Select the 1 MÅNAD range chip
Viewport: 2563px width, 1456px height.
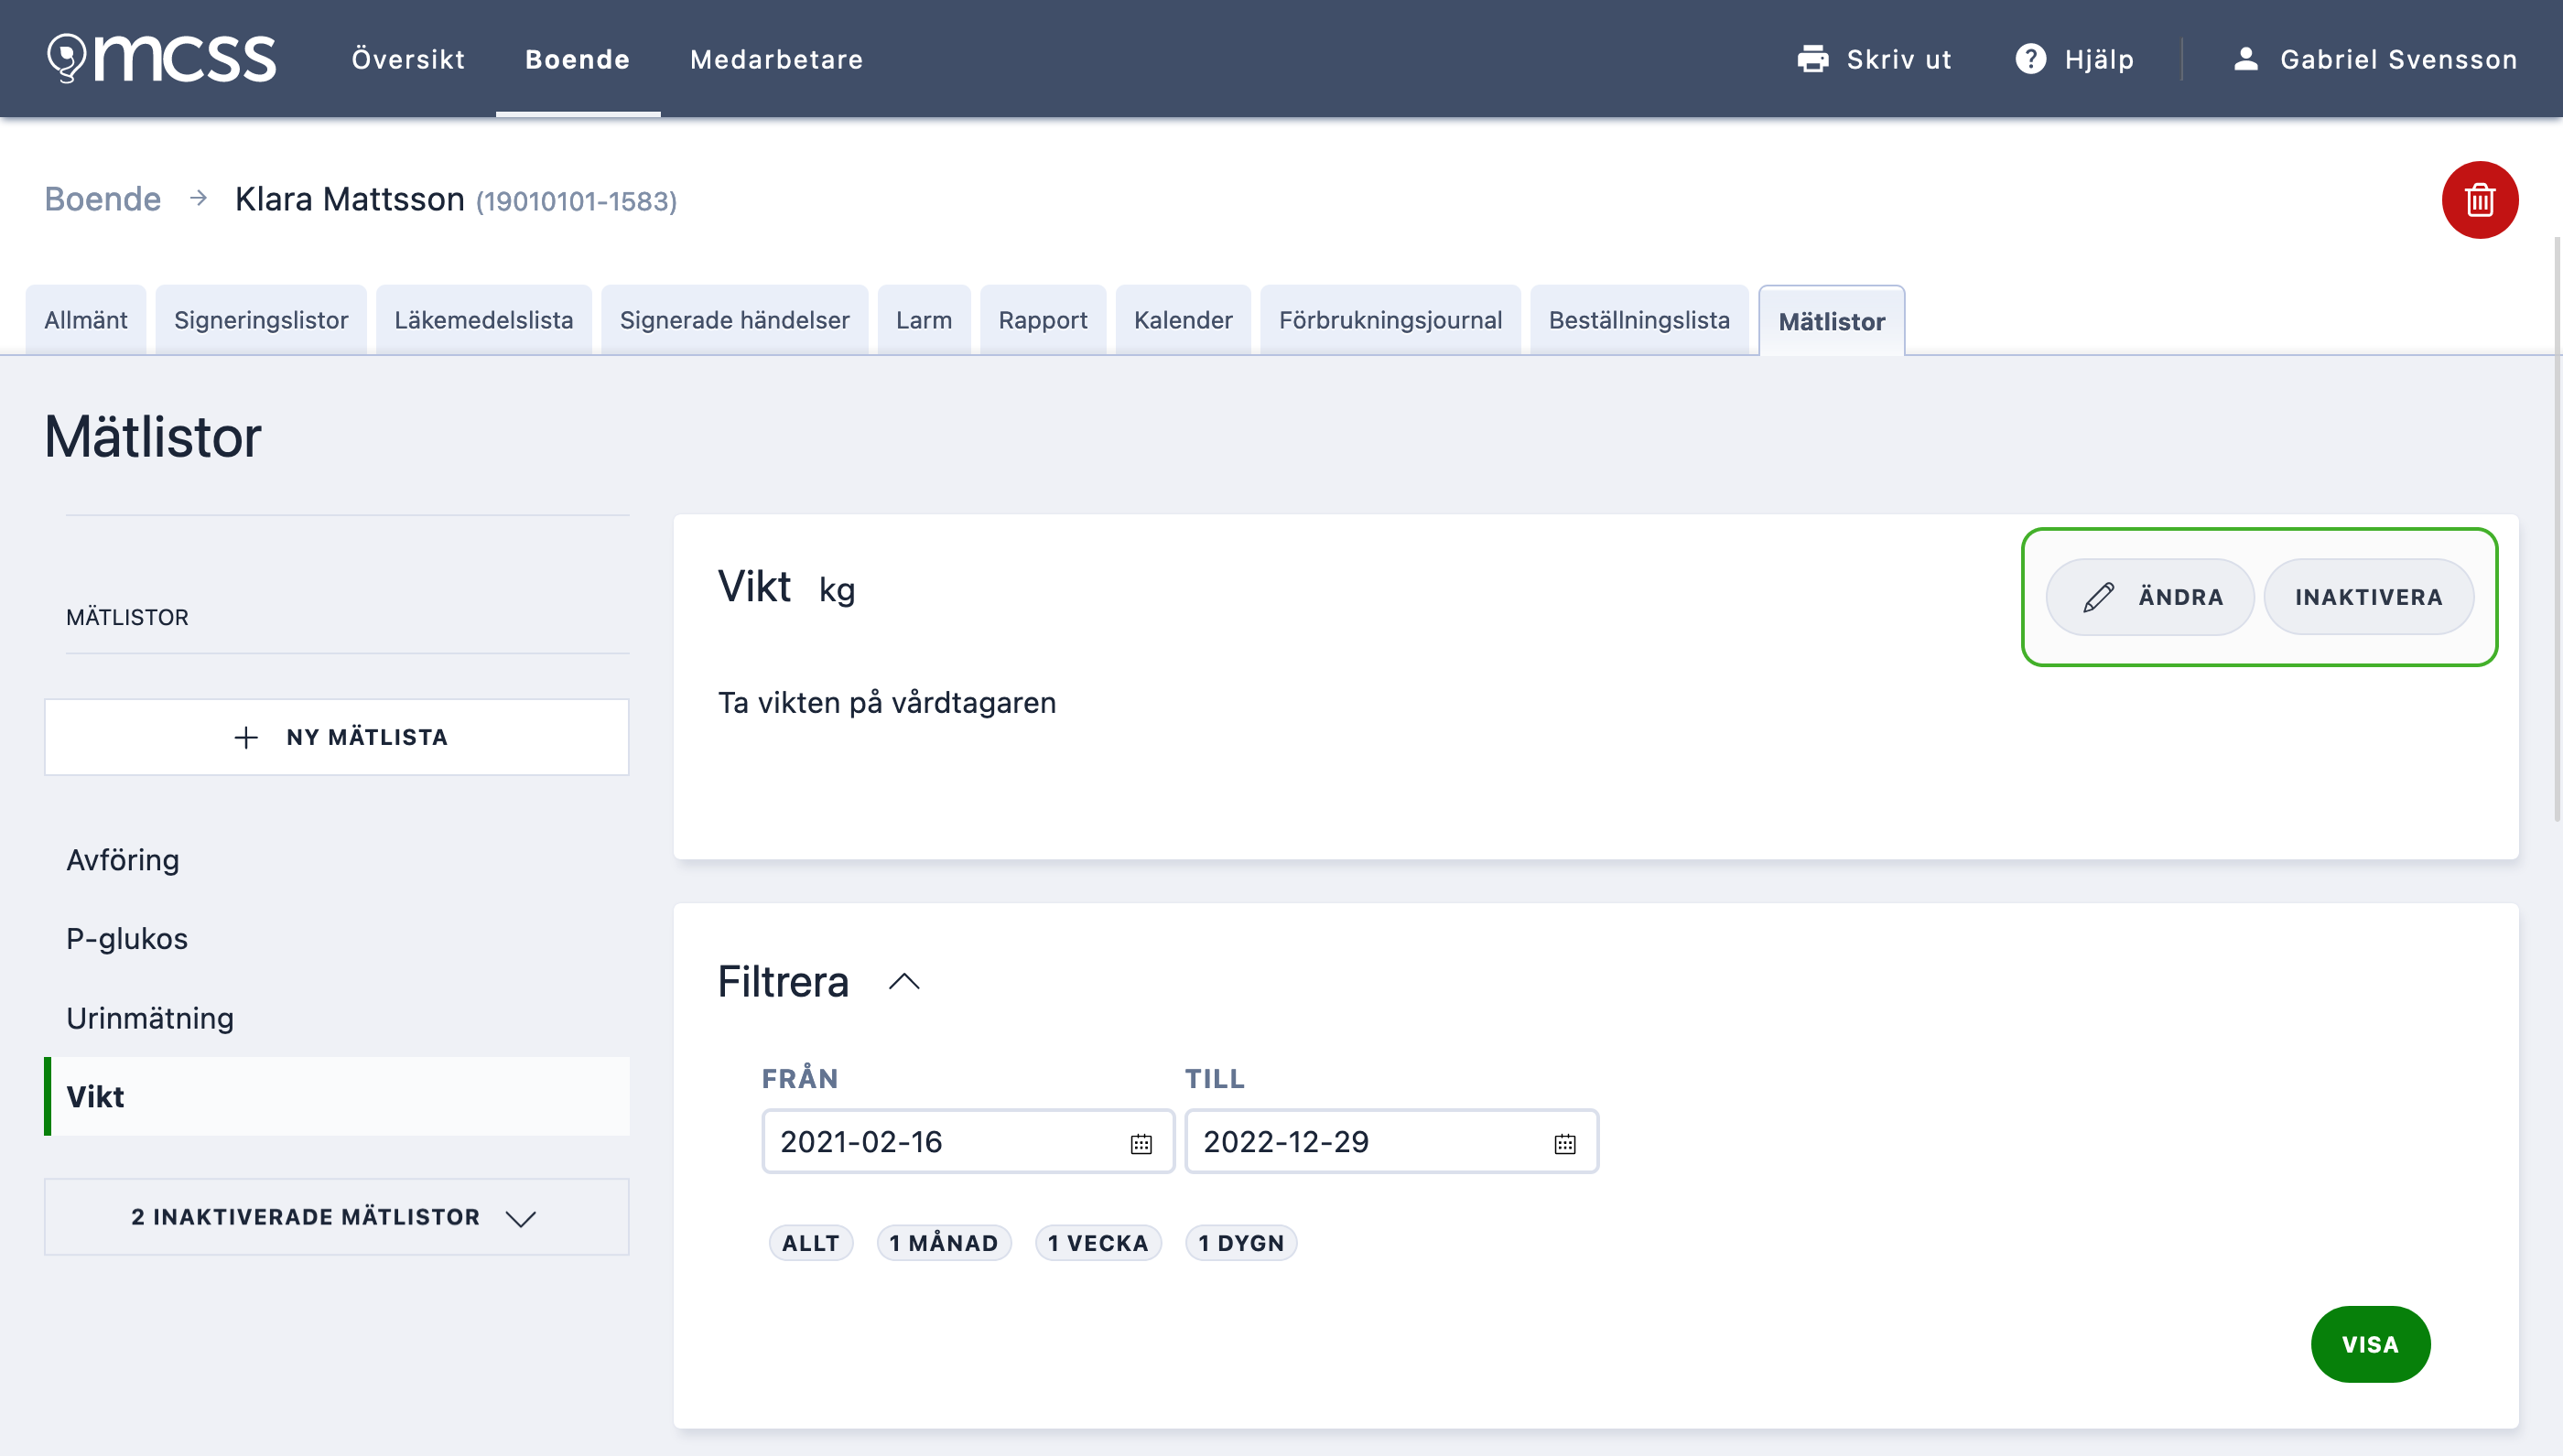943,1243
